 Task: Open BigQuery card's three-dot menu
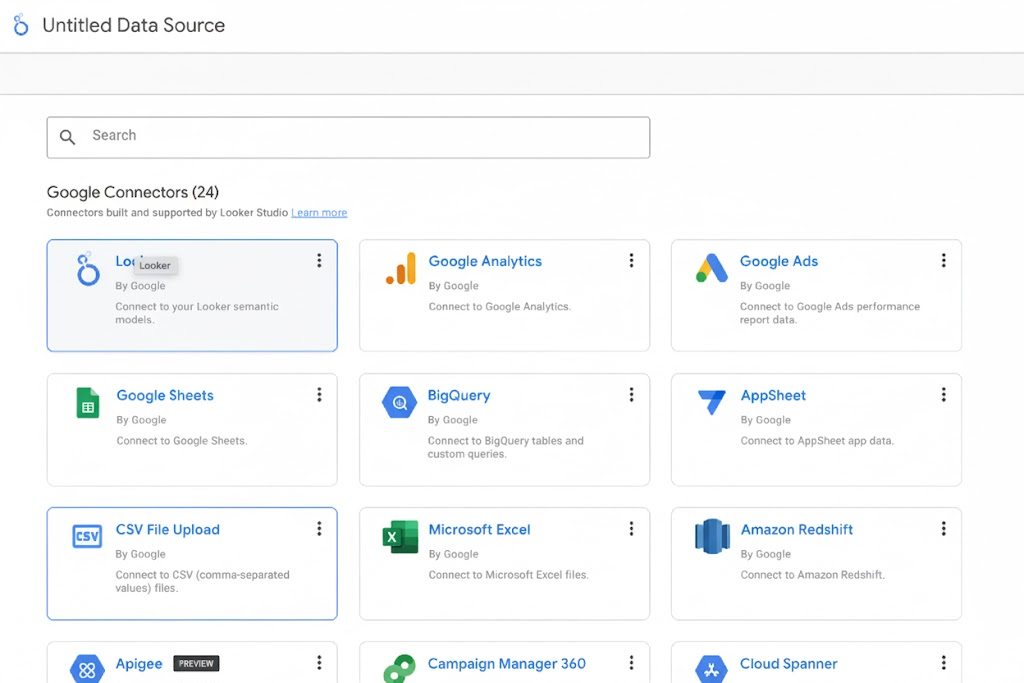[632, 394]
